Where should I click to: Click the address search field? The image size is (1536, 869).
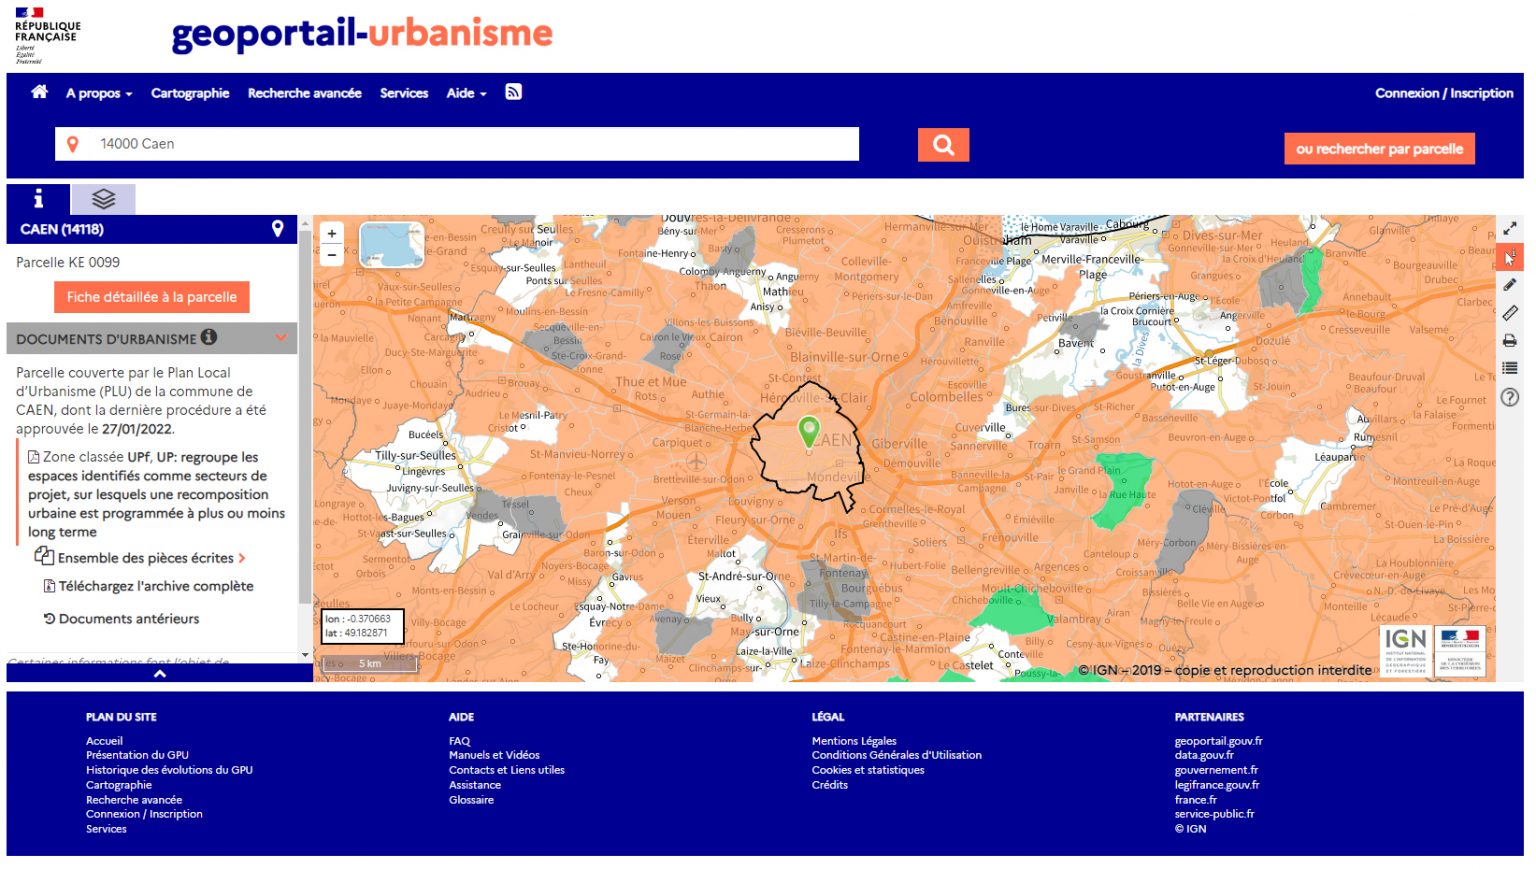(x=457, y=144)
